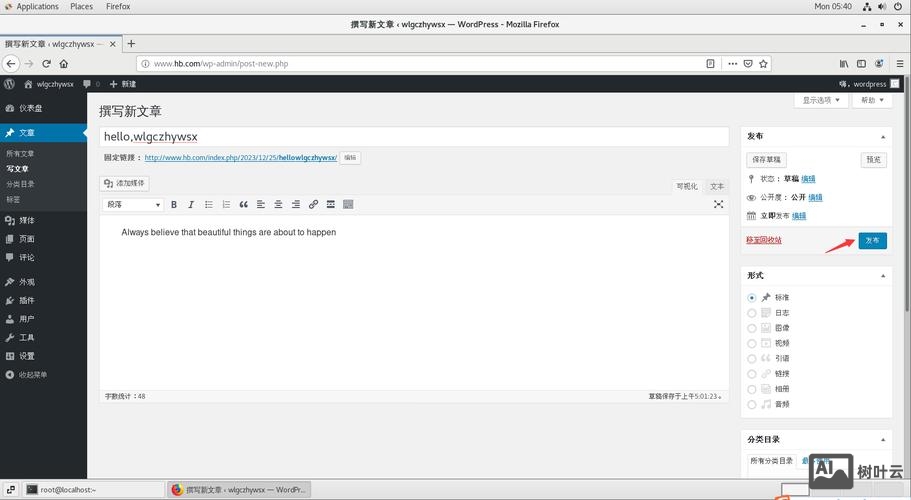Open the Firefox home page button
Viewport: 911px width, 500px height.
64,64
